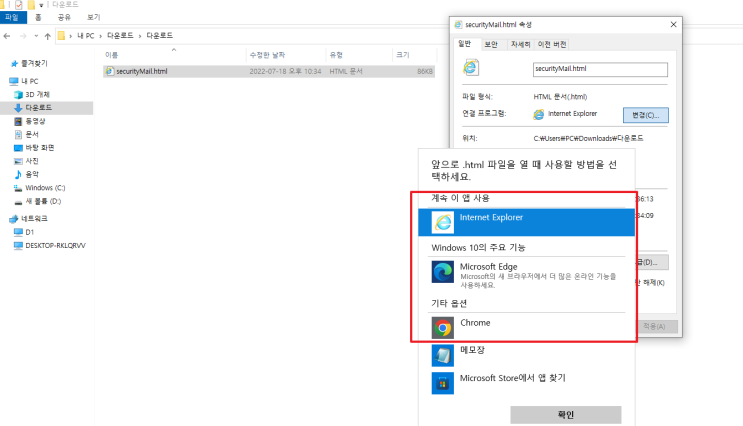Open the 동영상 folder in sidebar
This screenshot has width=743, height=426.
[x=30, y=121]
